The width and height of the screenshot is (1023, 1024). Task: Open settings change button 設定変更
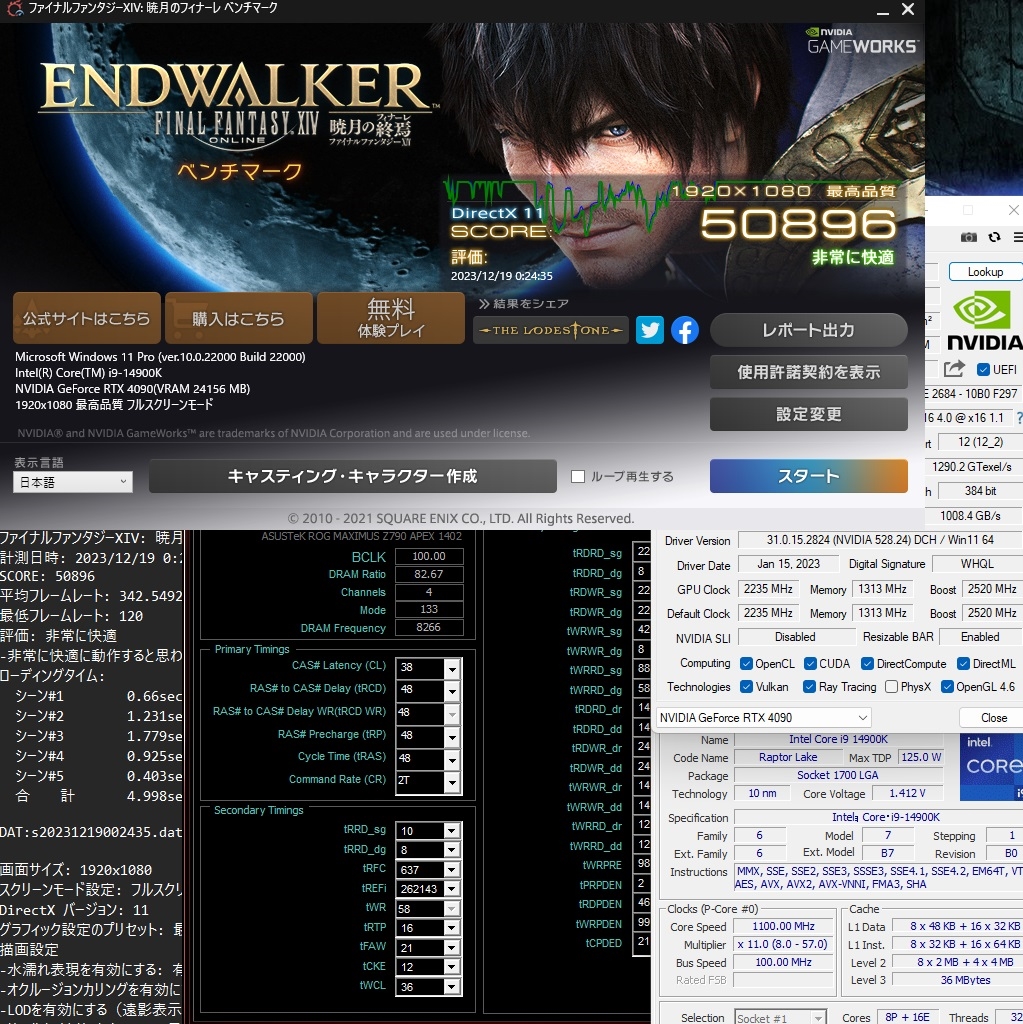tap(809, 414)
